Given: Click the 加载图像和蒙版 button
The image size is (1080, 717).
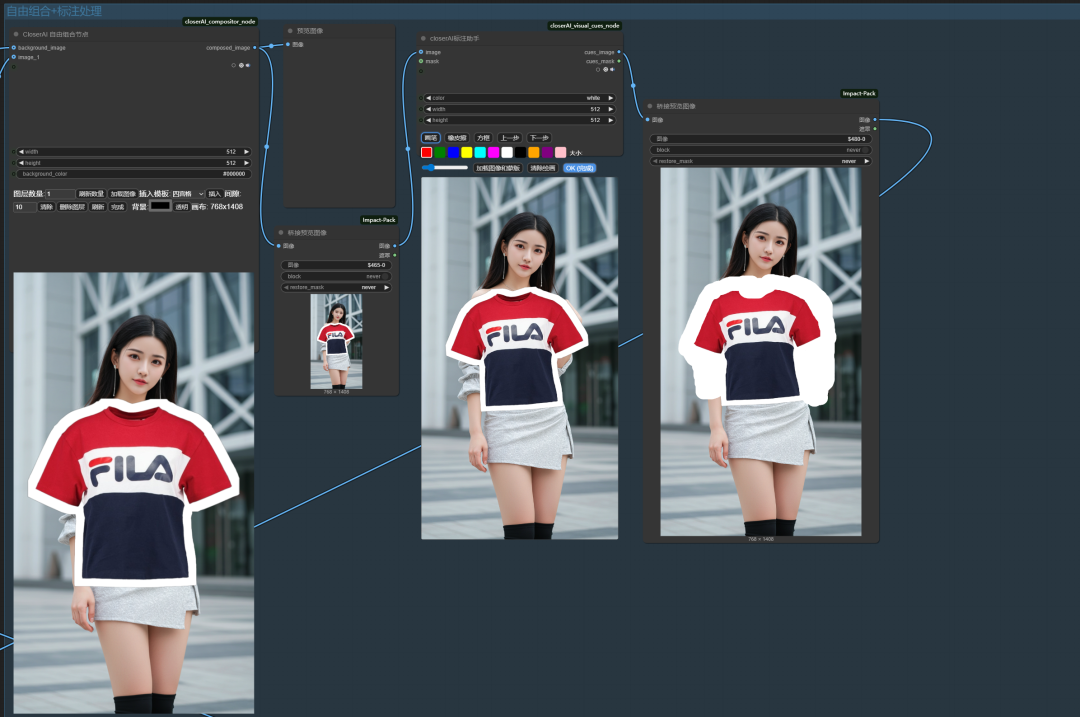Looking at the screenshot, I should tap(498, 168).
